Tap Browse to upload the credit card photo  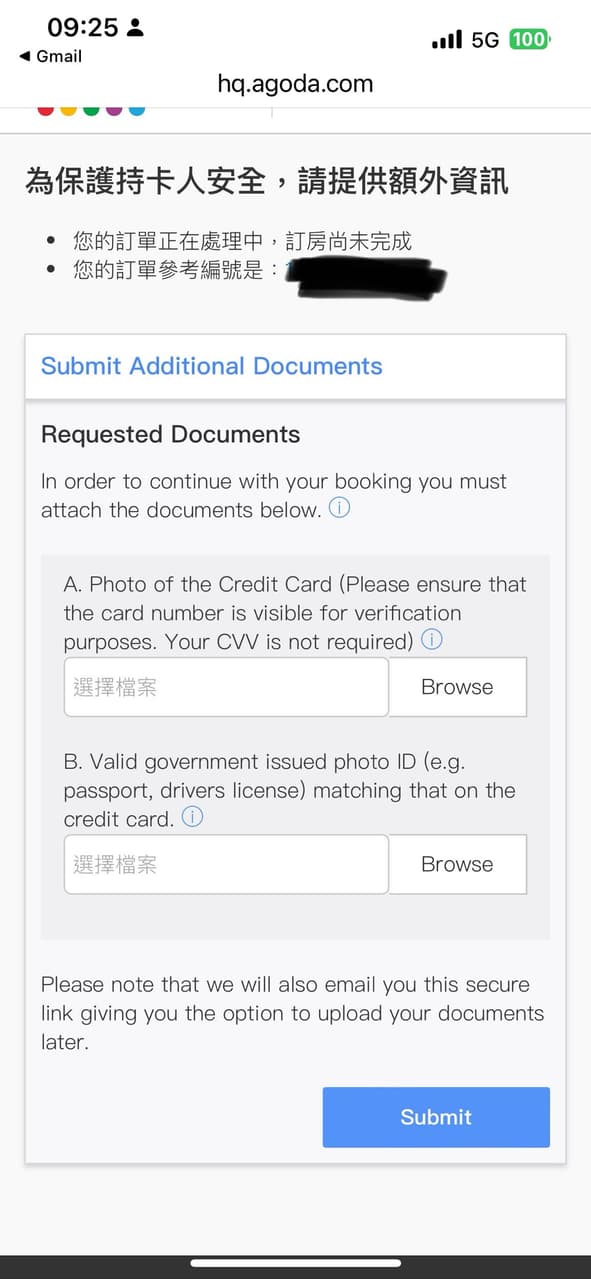[457, 687]
